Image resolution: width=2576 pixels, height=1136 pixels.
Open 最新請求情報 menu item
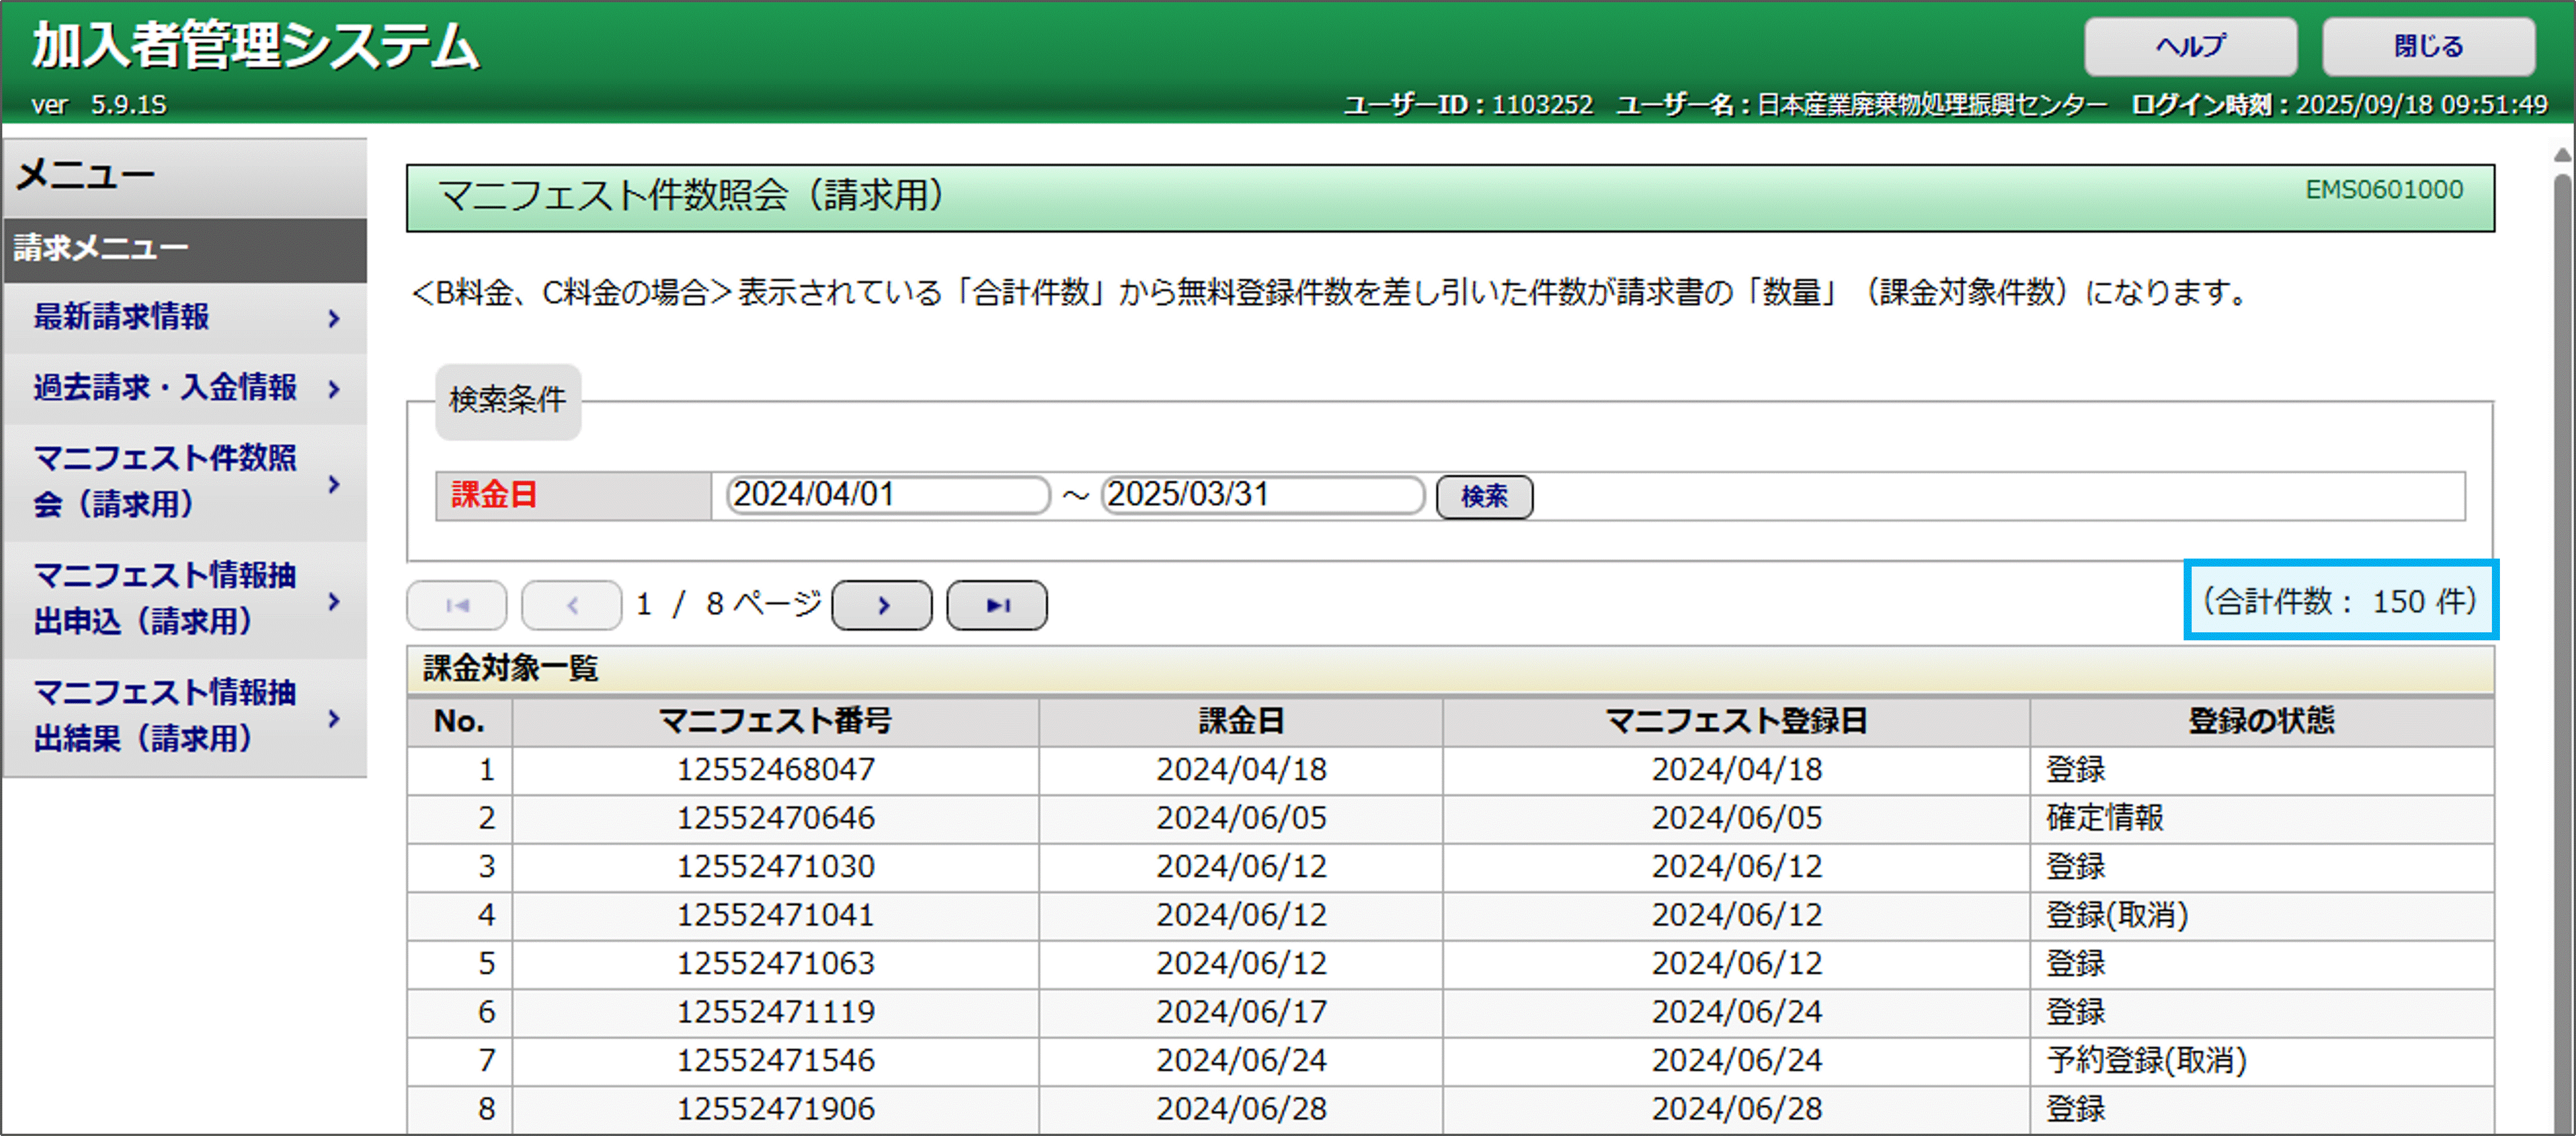coord(122,317)
